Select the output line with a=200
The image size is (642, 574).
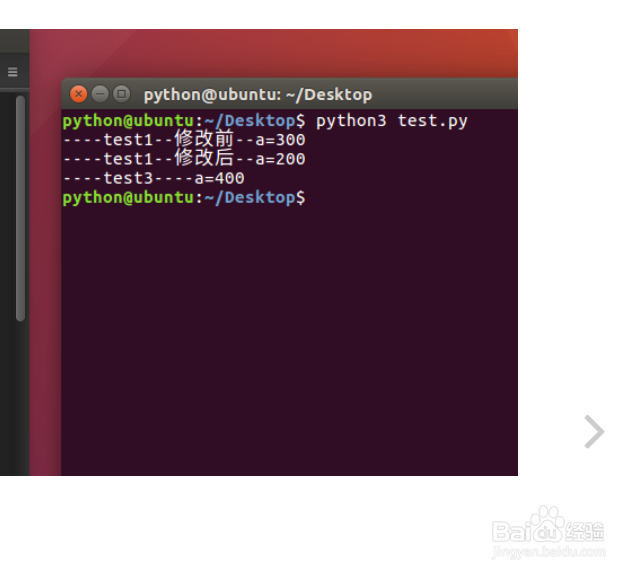coord(184,158)
